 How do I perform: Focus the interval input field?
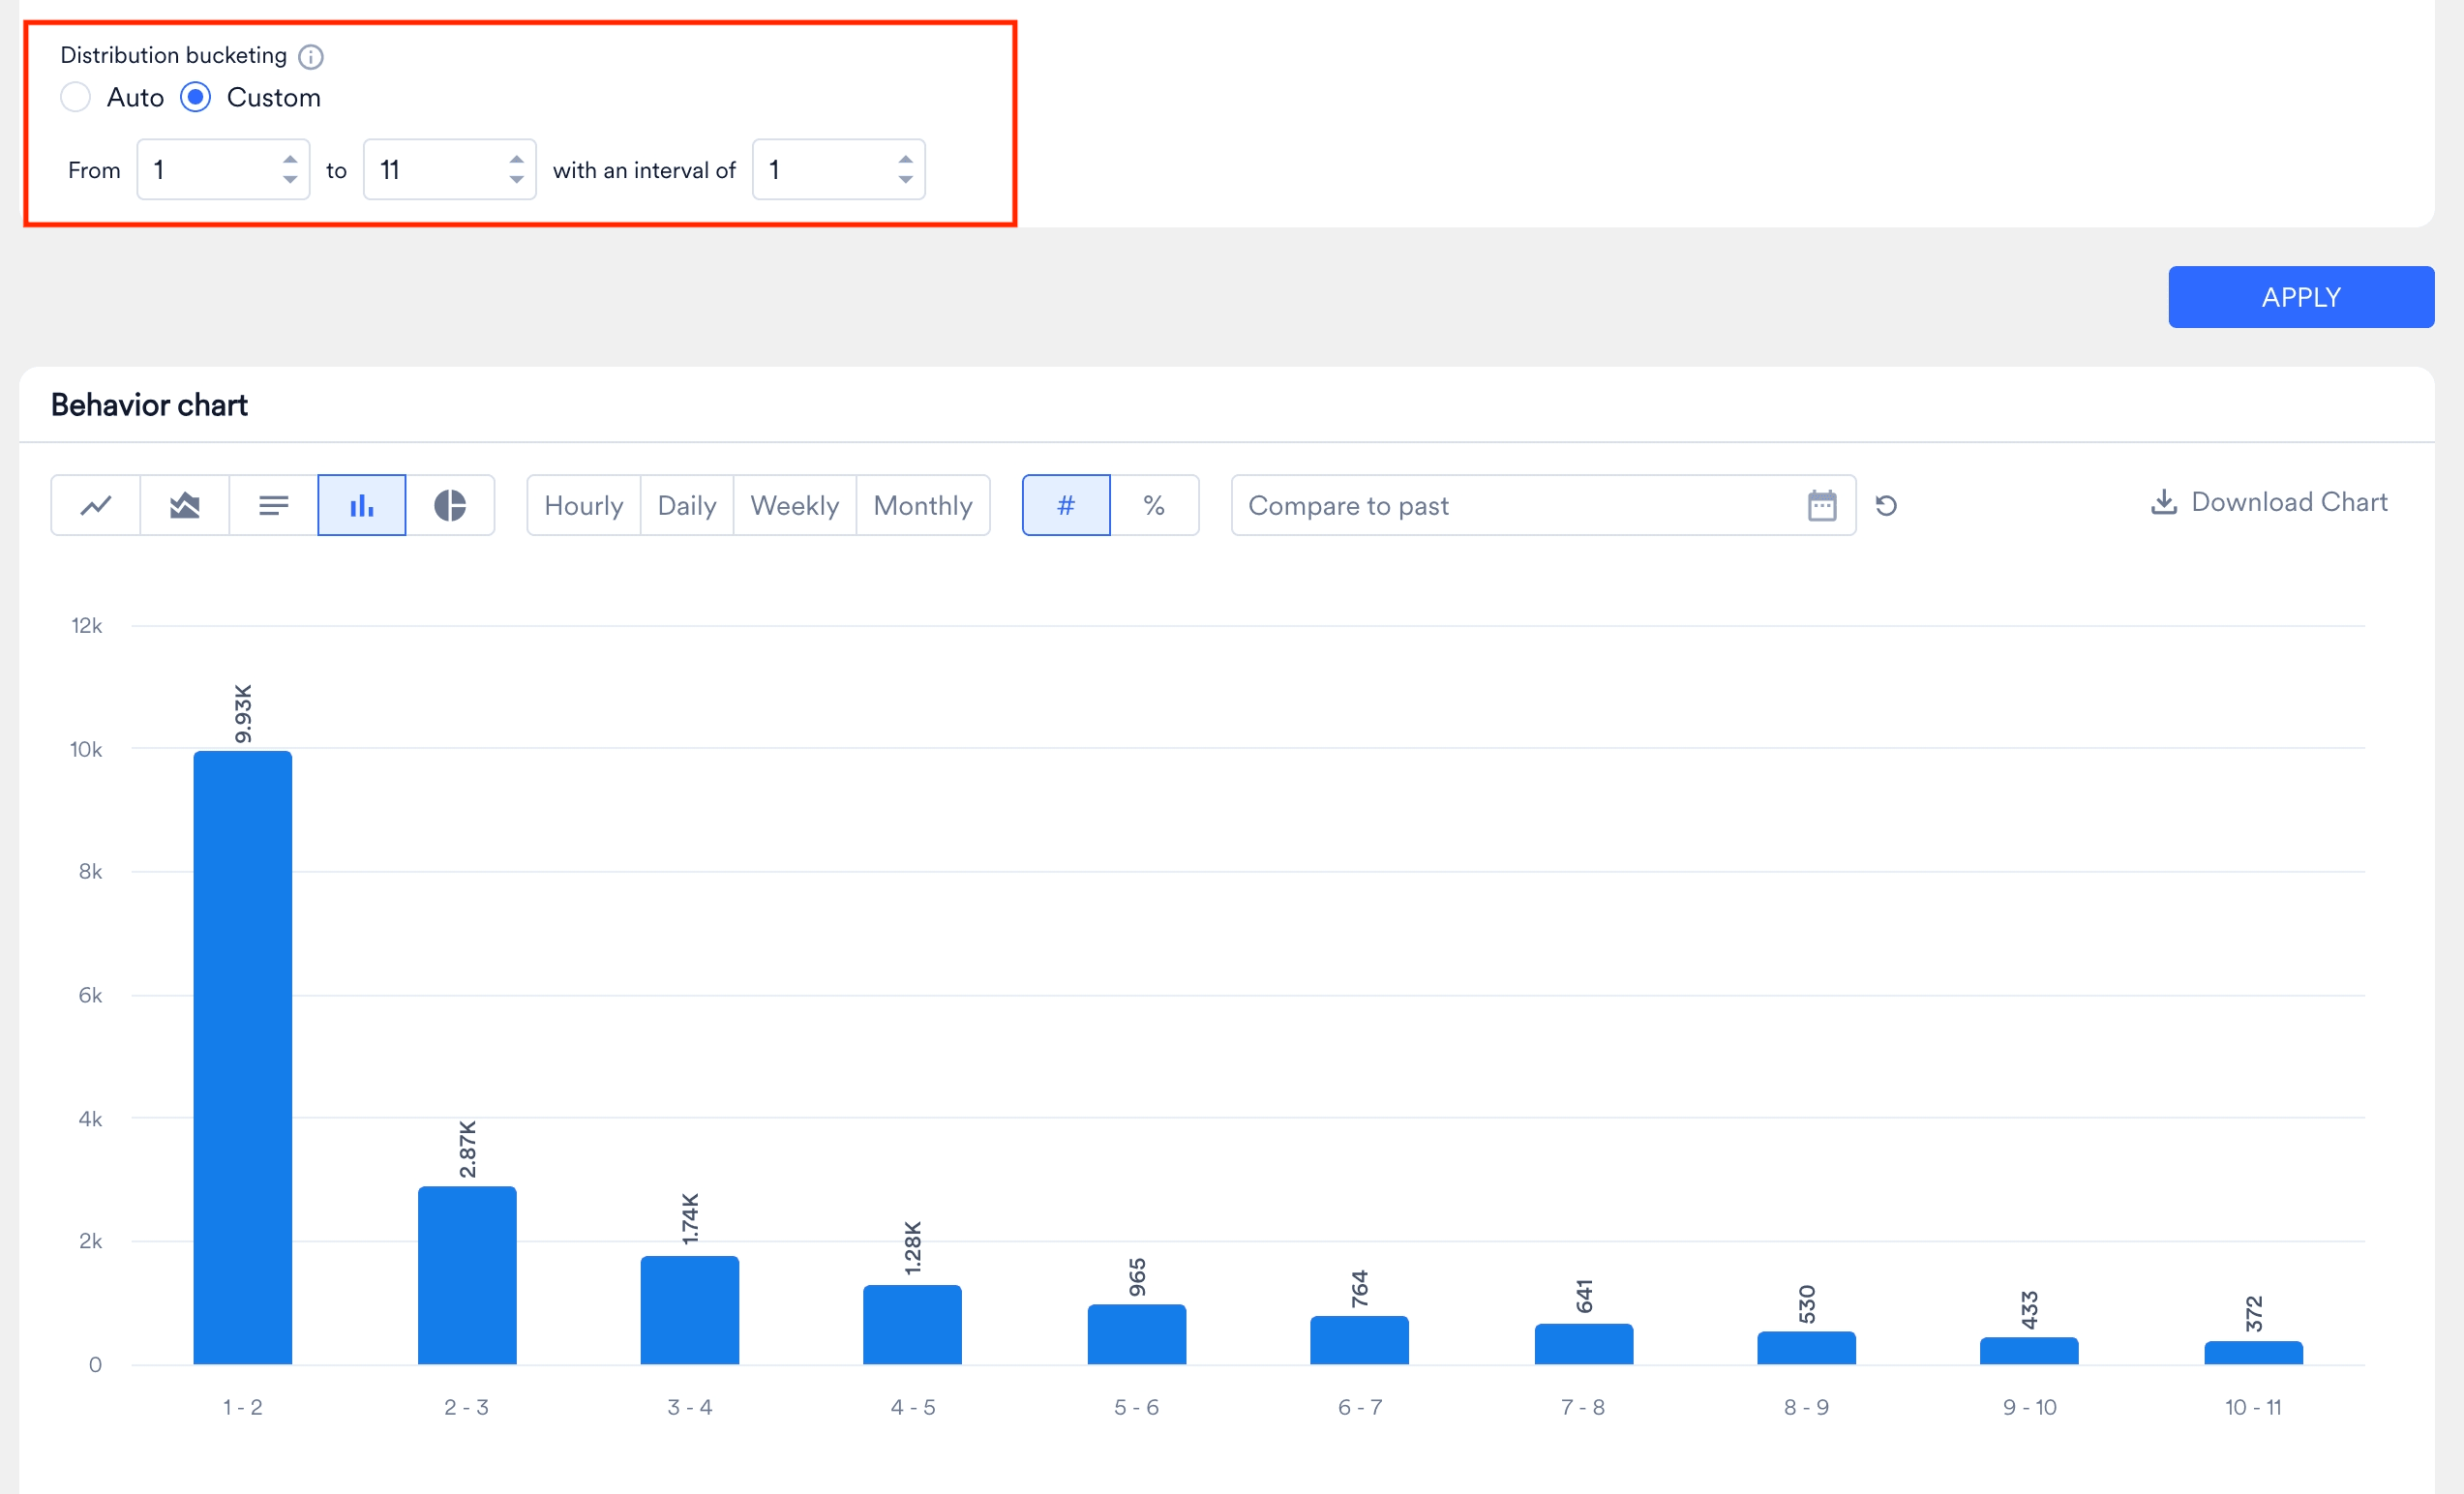click(838, 170)
